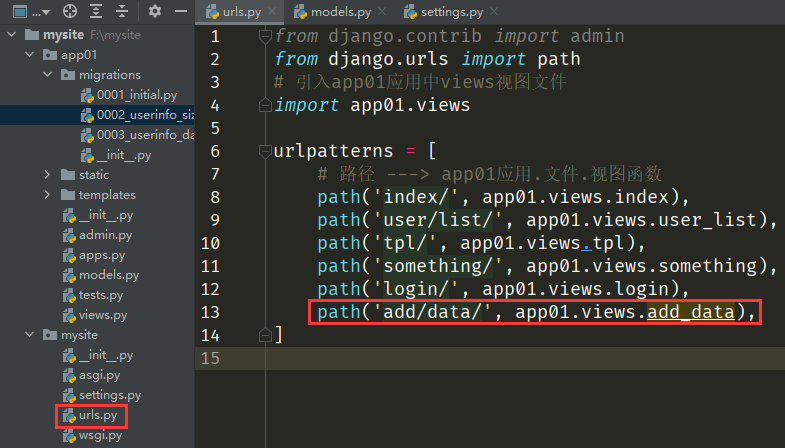Fold the imports at line 1
Viewport: 785px width, 448px height.
(x=265, y=36)
